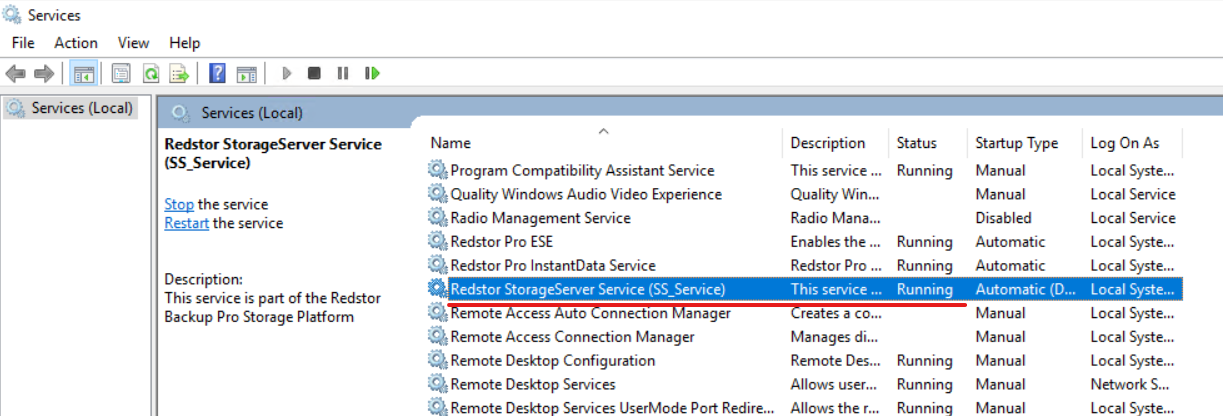Select Redstor StorageServer Service (SS_Service) name
The height and width of the screenshot is (416, 1223).
tap(588, 289)
